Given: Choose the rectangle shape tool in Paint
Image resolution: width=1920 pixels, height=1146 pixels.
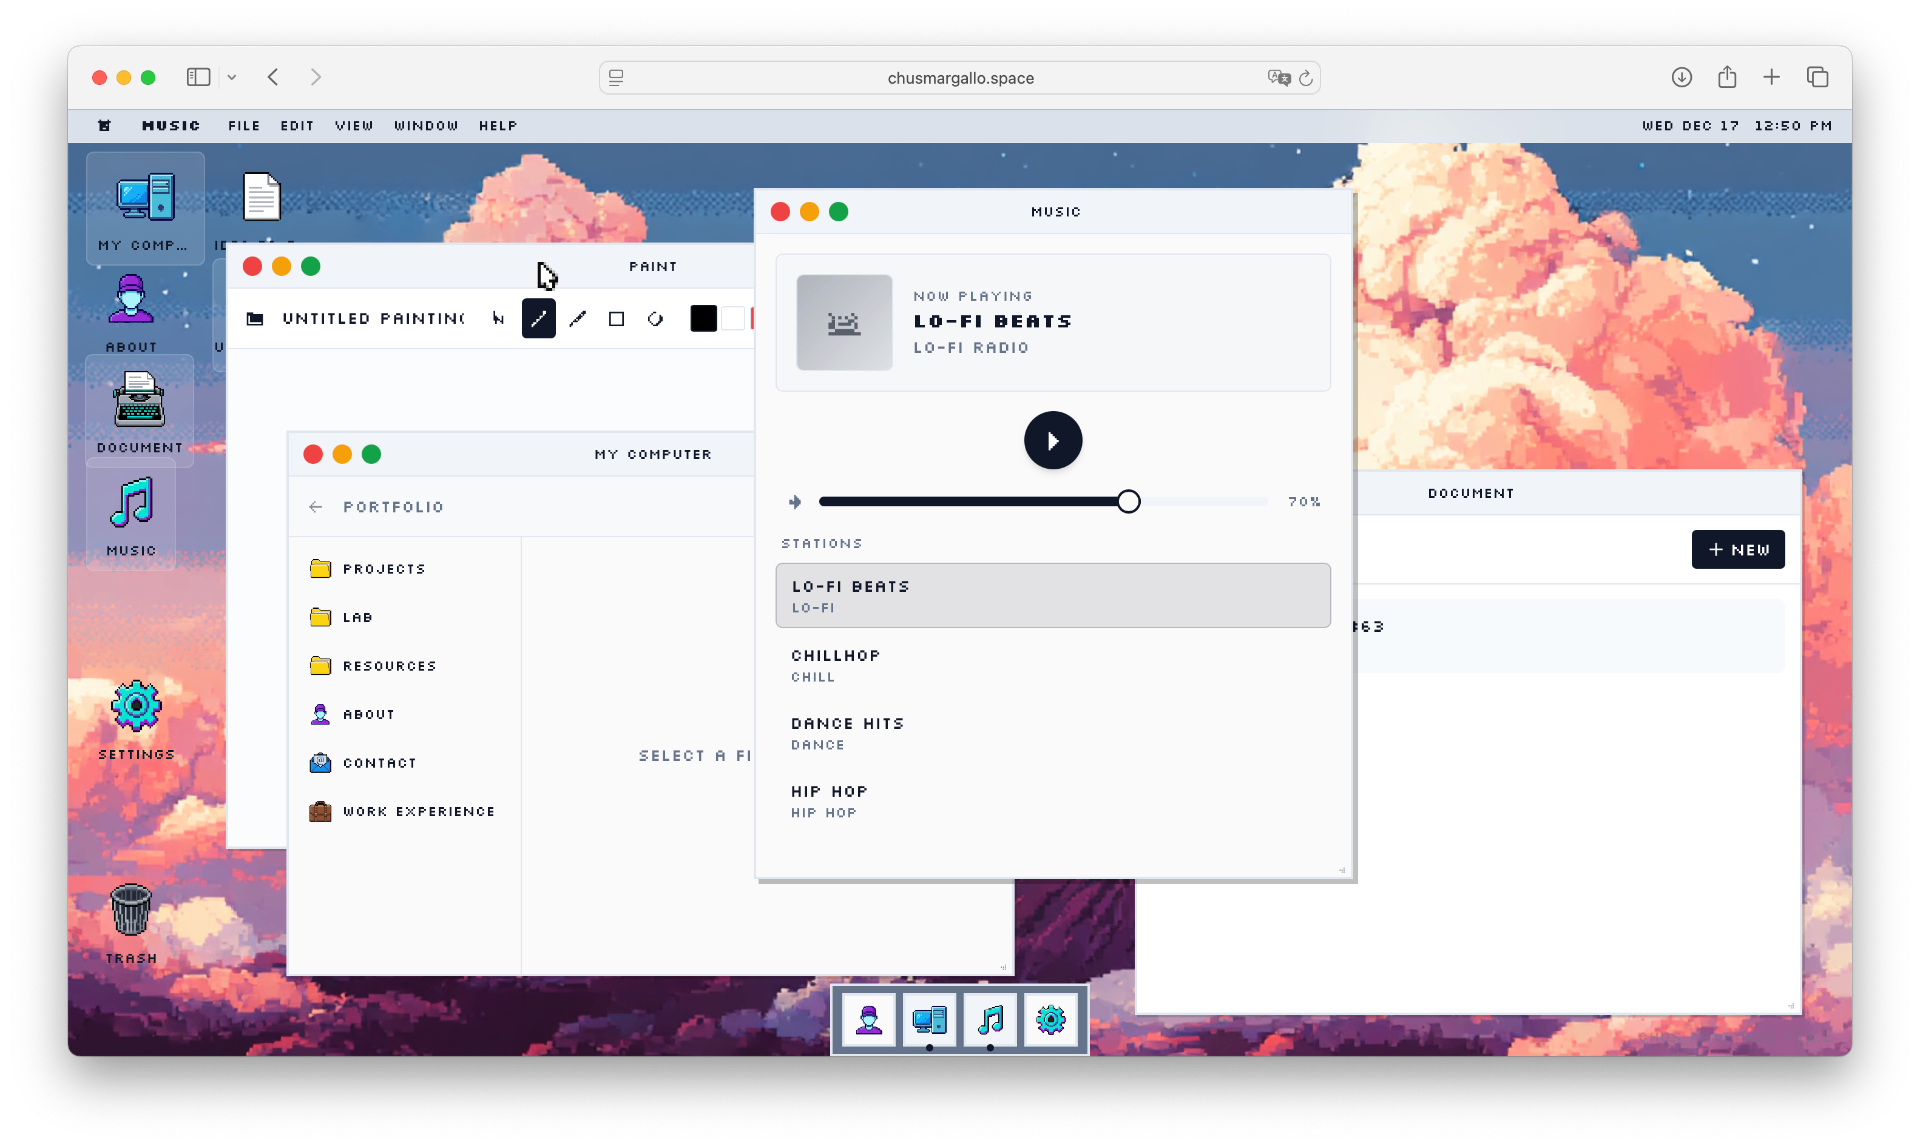Looking at the screenshot, I should [x=616, y=318].
